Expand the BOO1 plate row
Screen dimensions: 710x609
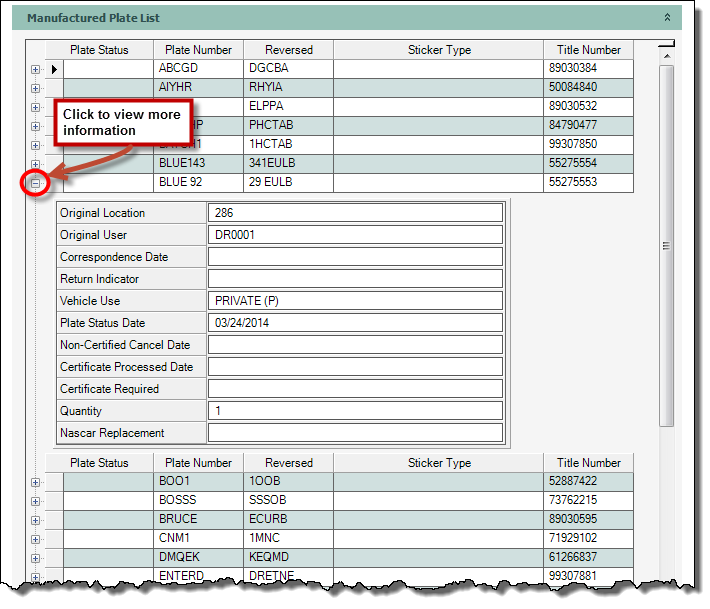point(36,482)
